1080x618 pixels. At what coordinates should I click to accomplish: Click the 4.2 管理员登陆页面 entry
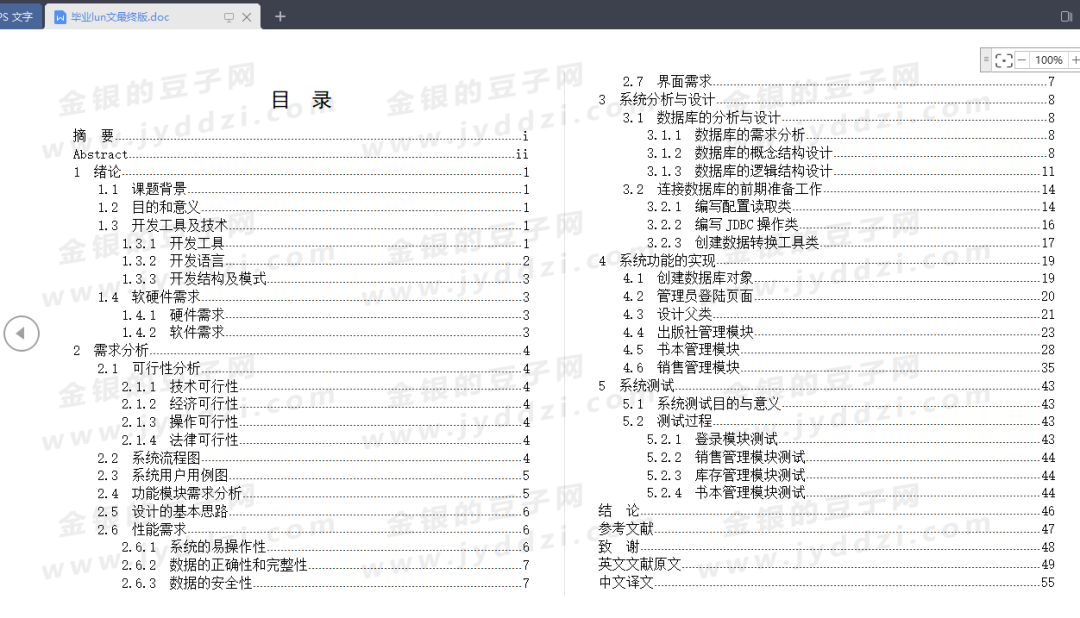point(838,296)
